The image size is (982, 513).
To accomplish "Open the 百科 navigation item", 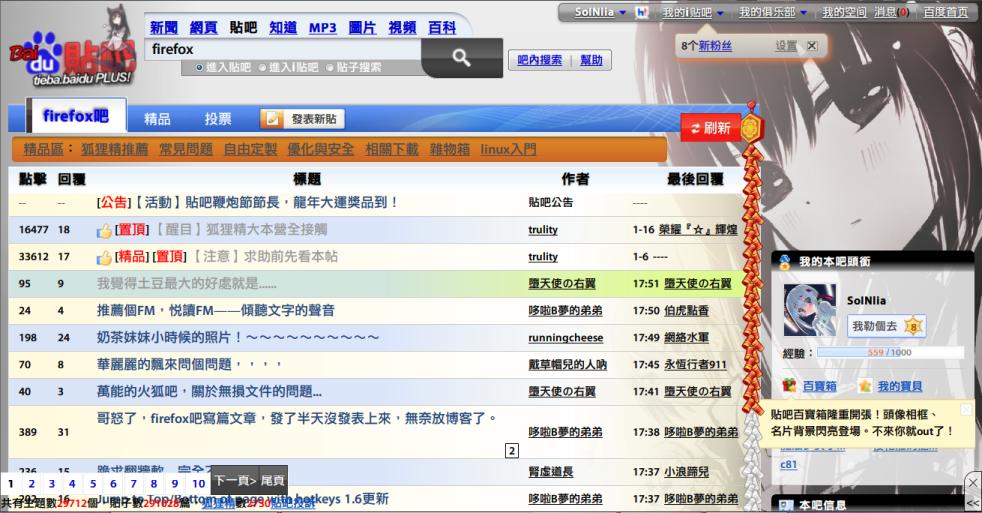I will 442,28.
